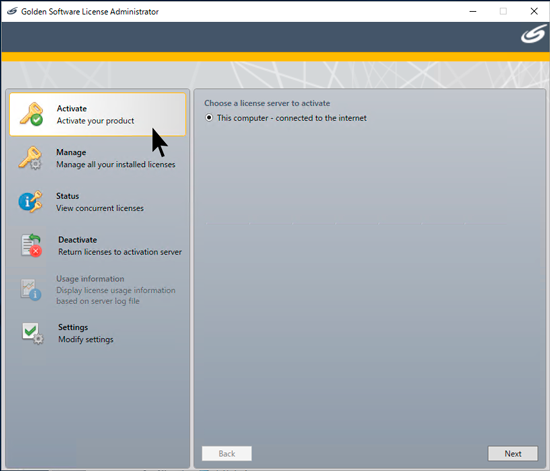Open Manage all your installed licenses

[98, 158]
